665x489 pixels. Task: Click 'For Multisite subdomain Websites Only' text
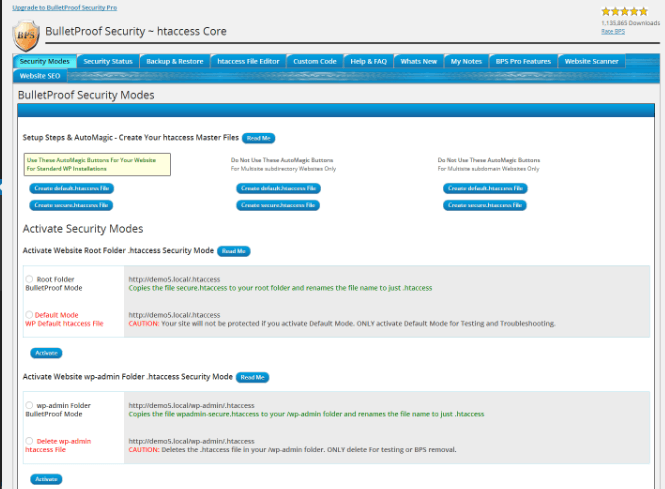489,169
